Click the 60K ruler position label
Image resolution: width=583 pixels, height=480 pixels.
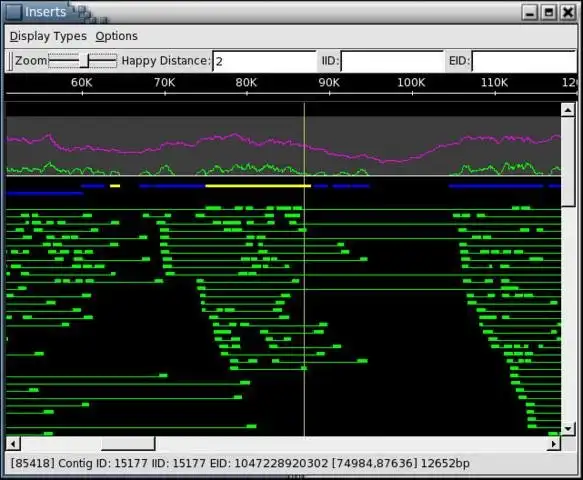[x=81, y=83]
